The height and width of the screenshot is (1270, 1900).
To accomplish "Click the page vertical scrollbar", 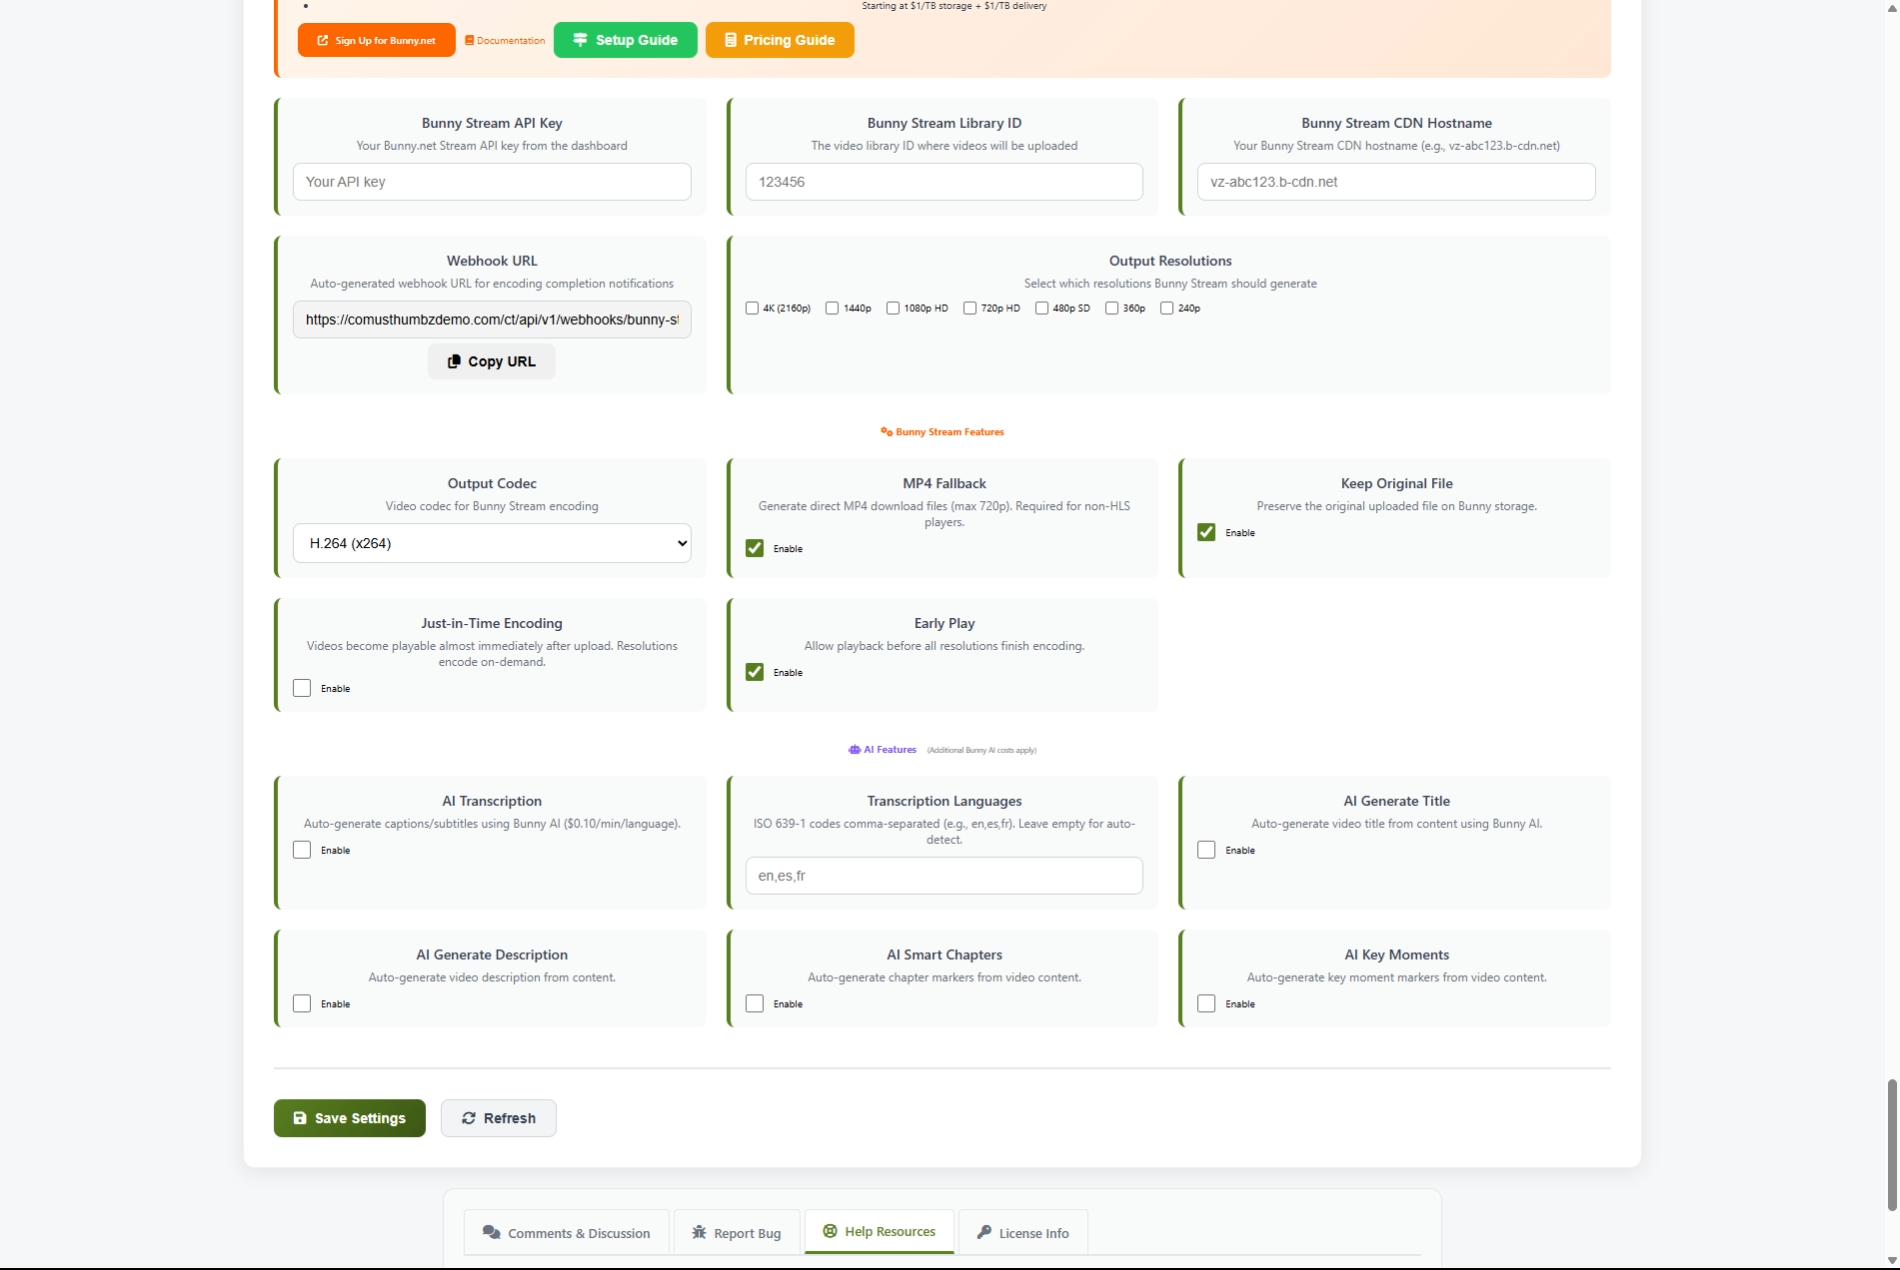I will point(1891,1144).
